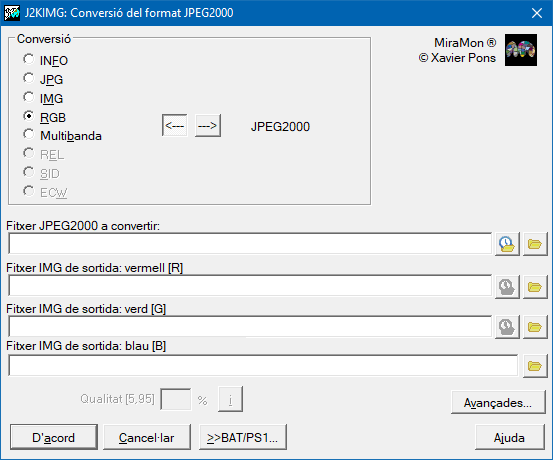Screen dimensions: 553x460
Task: Click the MiraMon logo image
Action: coord(521,50)
